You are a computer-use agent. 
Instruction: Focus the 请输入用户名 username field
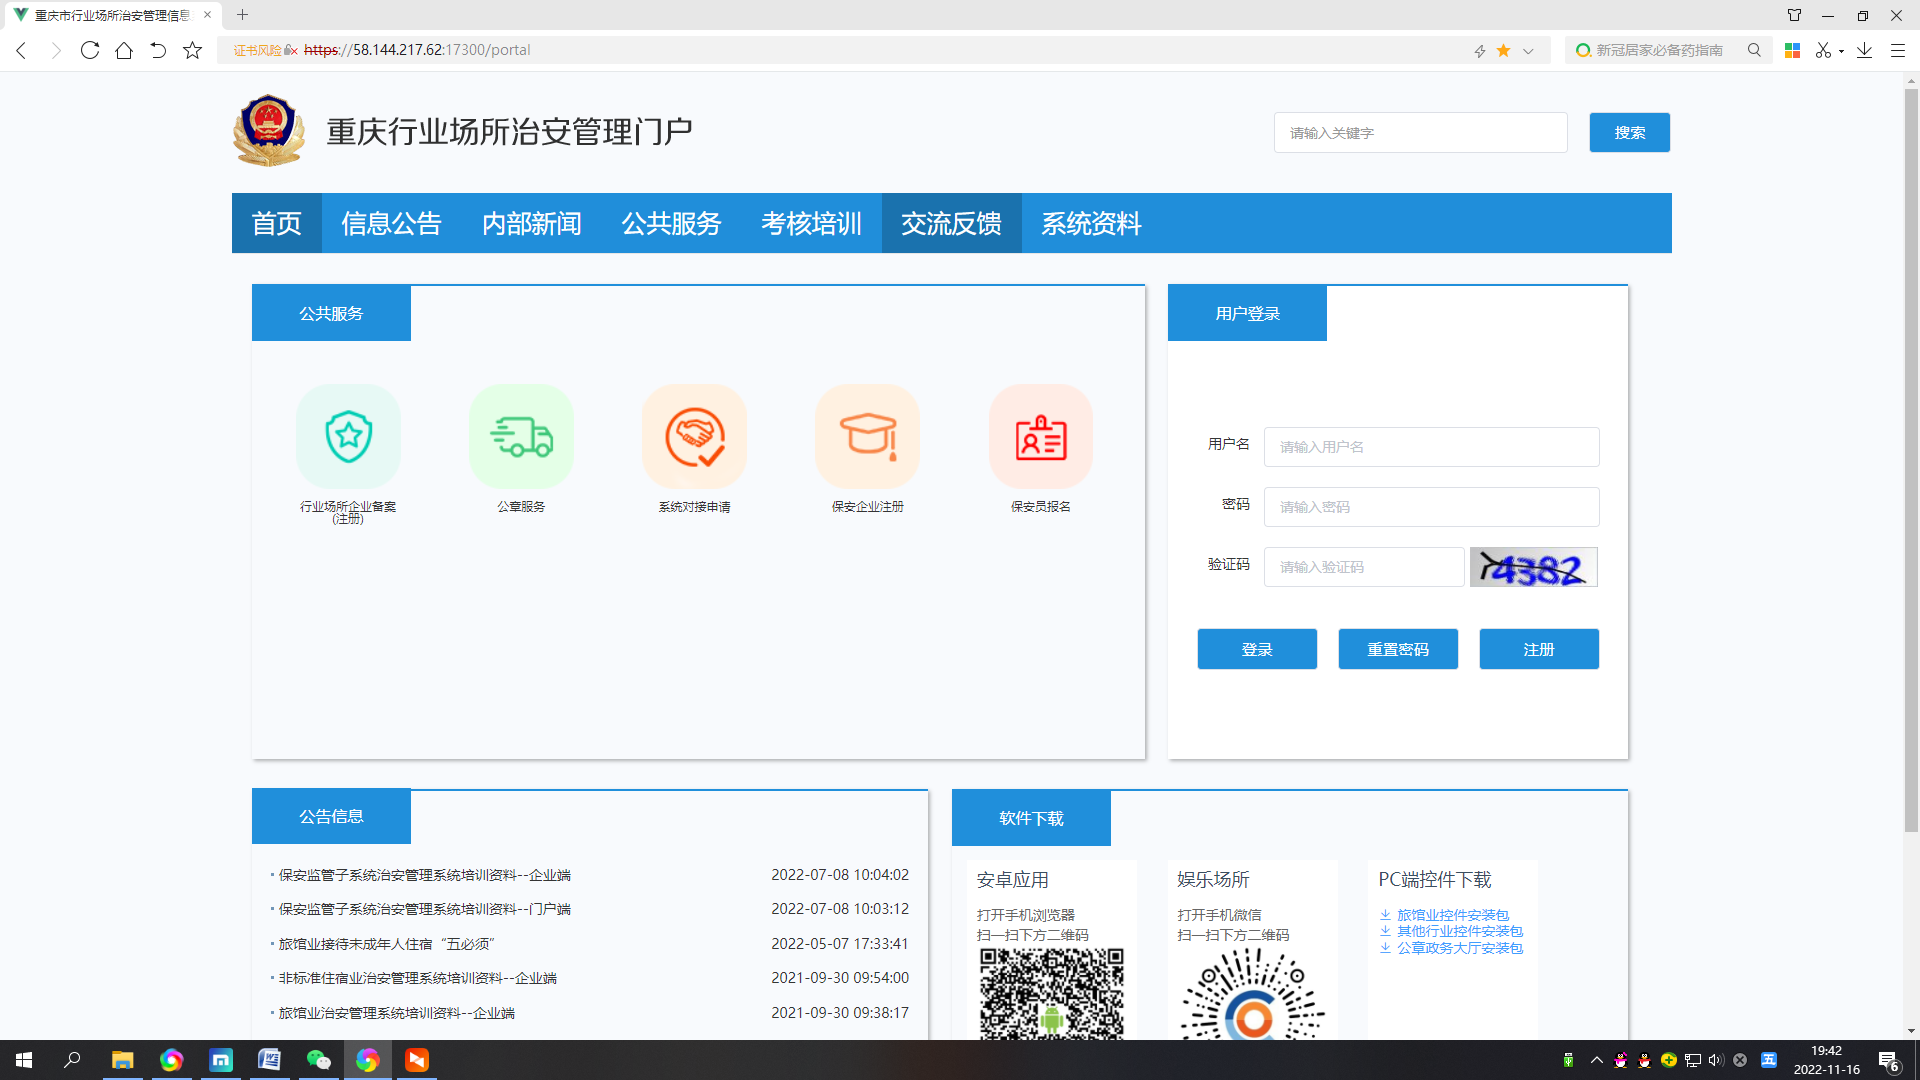pos(1431,447)
